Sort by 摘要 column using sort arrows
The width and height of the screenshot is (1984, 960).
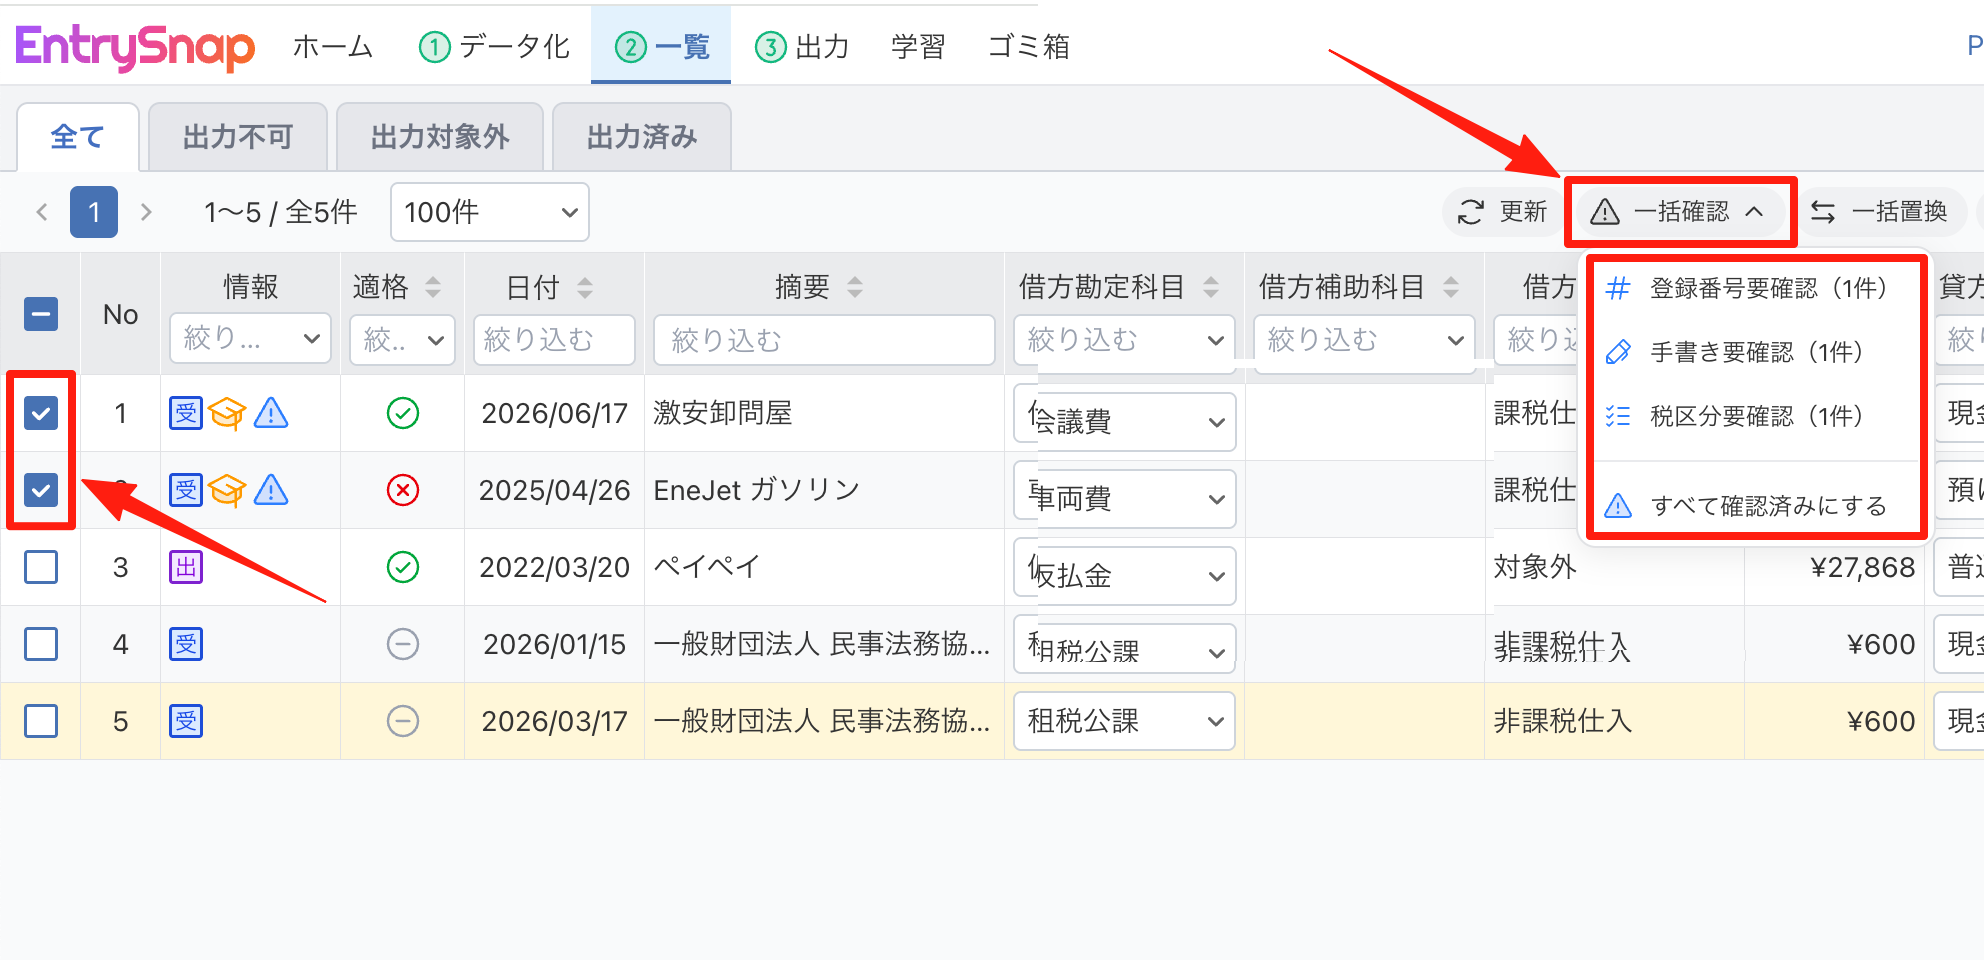855,287
